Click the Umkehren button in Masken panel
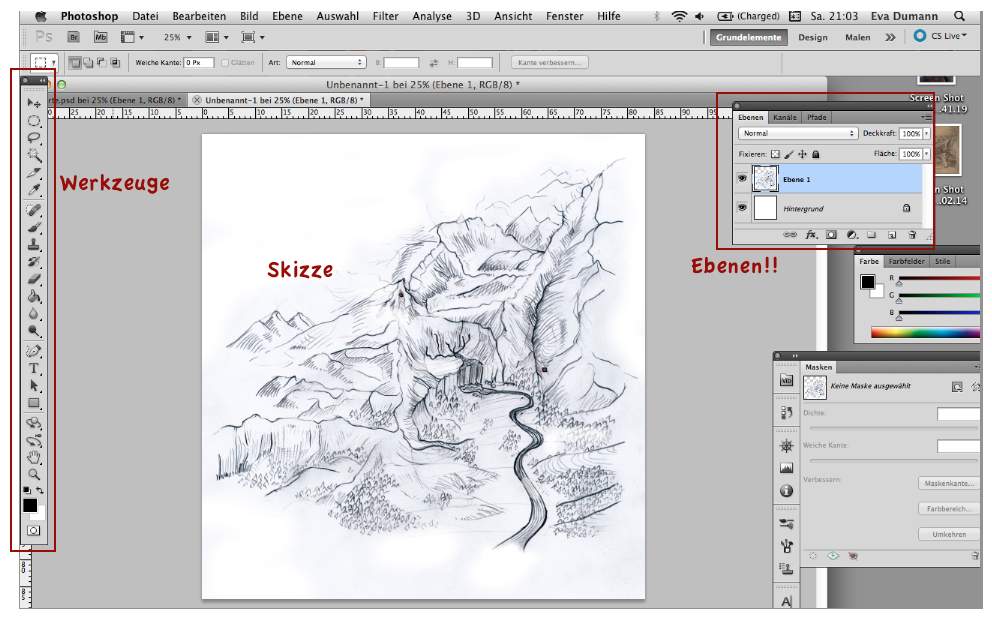 pyautogui.click(x=948, y=534)
